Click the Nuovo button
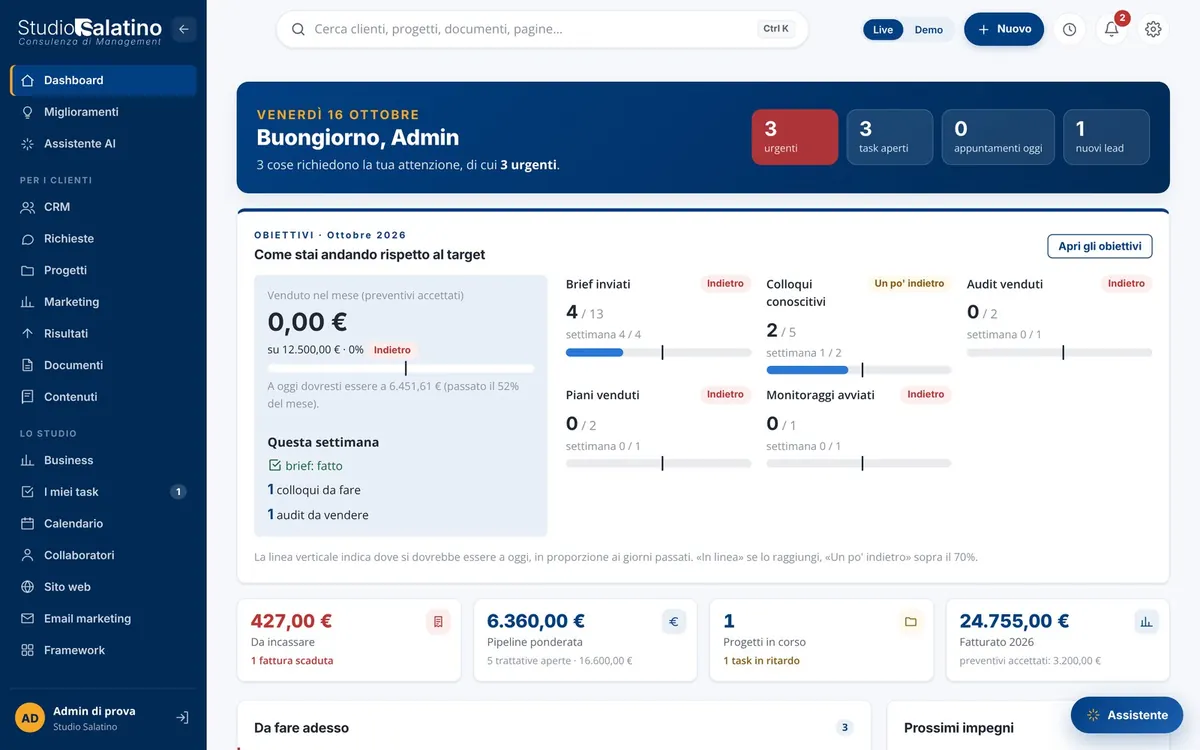Screen dimensions: 1200x750 coord(1004,29)
